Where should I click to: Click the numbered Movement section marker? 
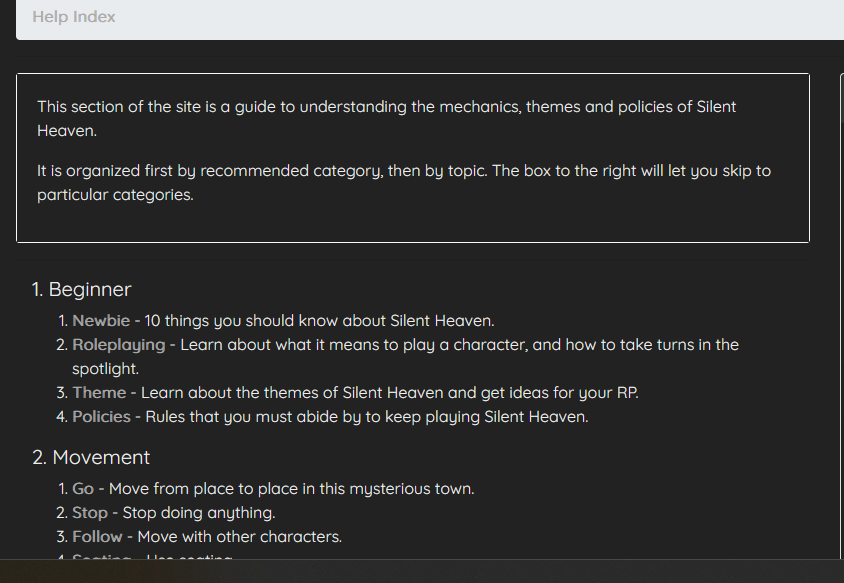(x=36, y=457)
